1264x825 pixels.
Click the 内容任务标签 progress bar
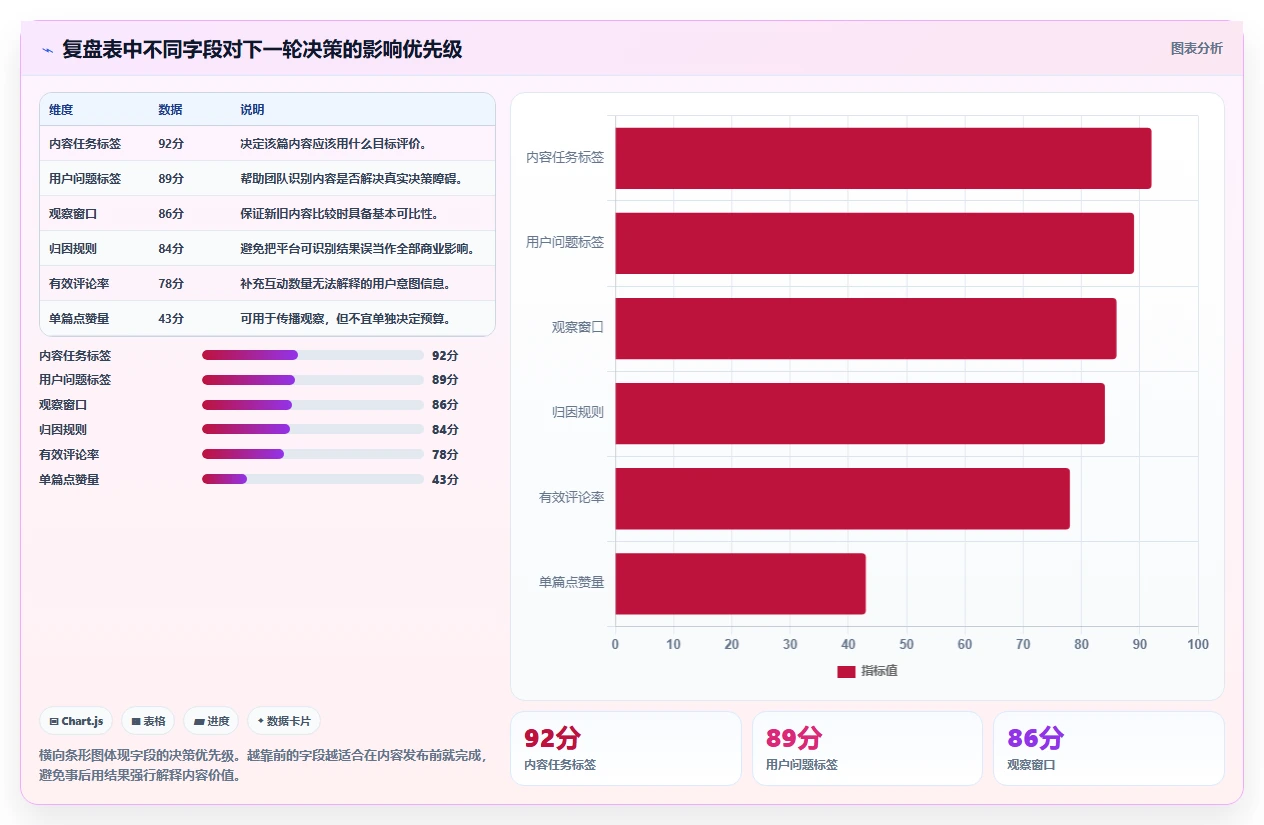click(313, 355)
